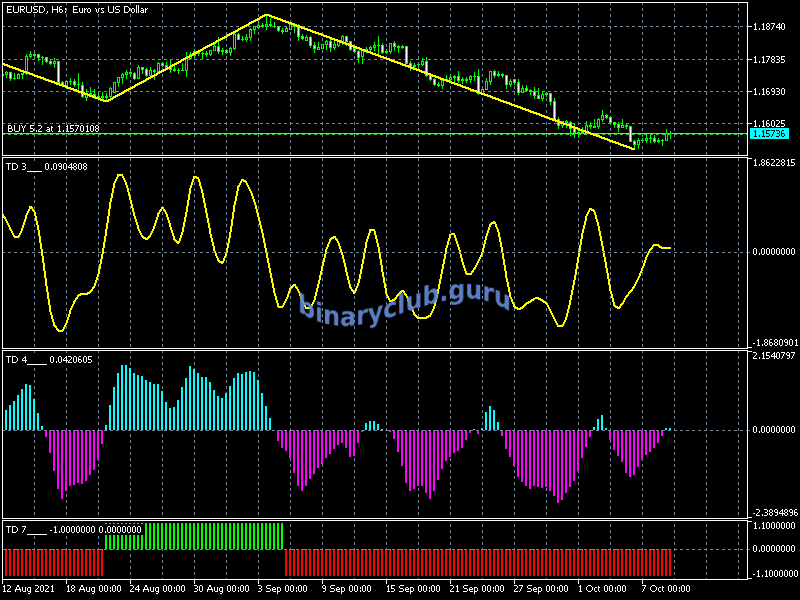
Task: Click the cyan current price tag 1.15736
Action: (768, 133)
